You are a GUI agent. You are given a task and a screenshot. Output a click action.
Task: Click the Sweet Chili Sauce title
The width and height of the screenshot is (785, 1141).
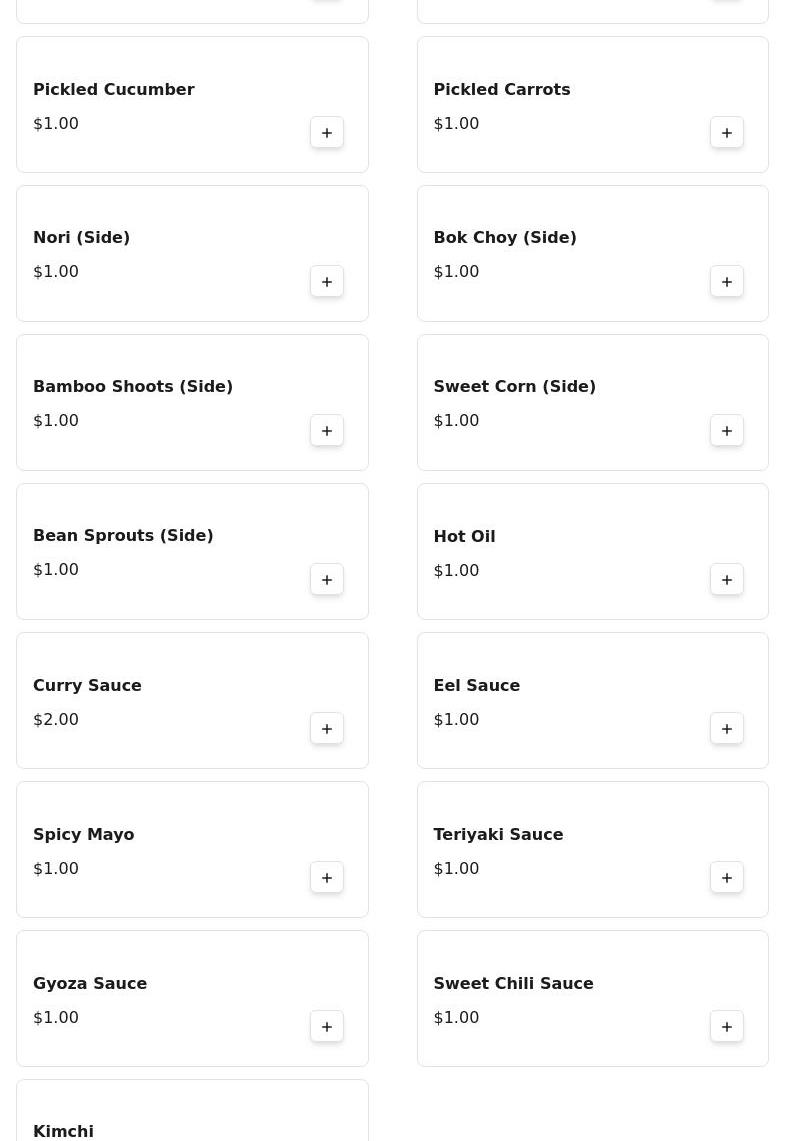pyautogui.click(x=513, y=983)
